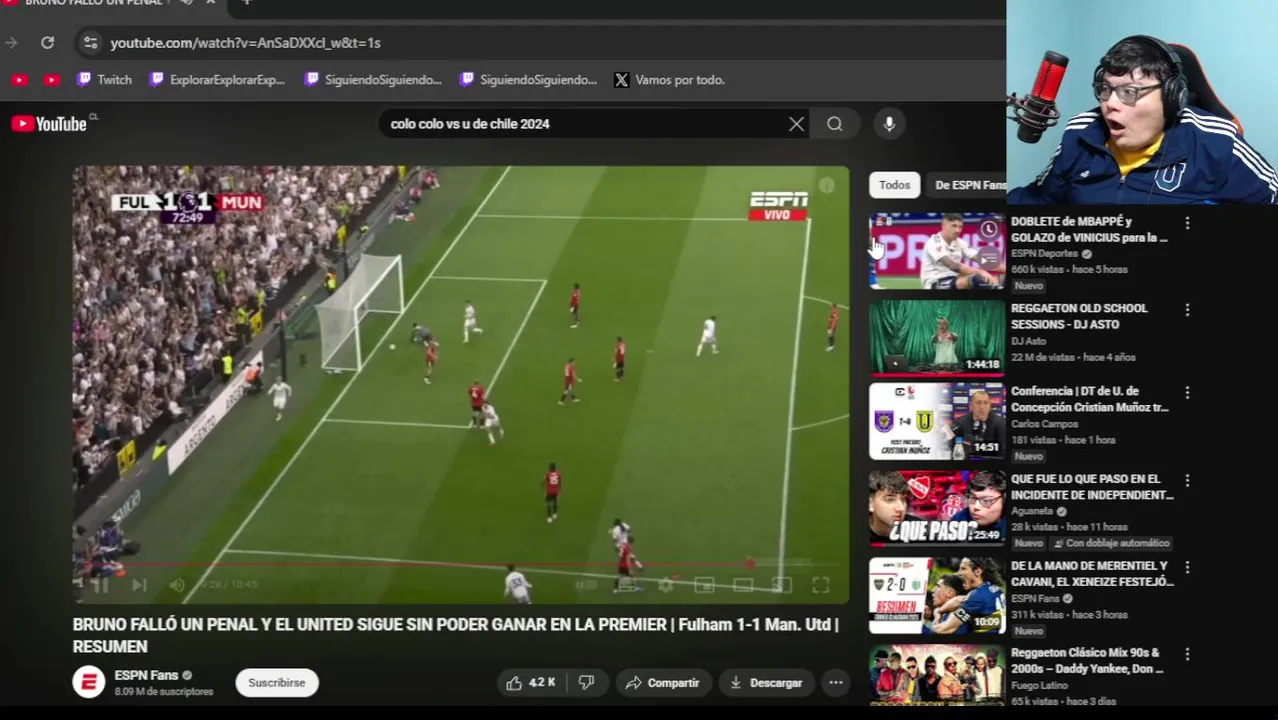Click the video info icon at top-right of player
Screen dimensions: 1278x720
pos(827,185)
